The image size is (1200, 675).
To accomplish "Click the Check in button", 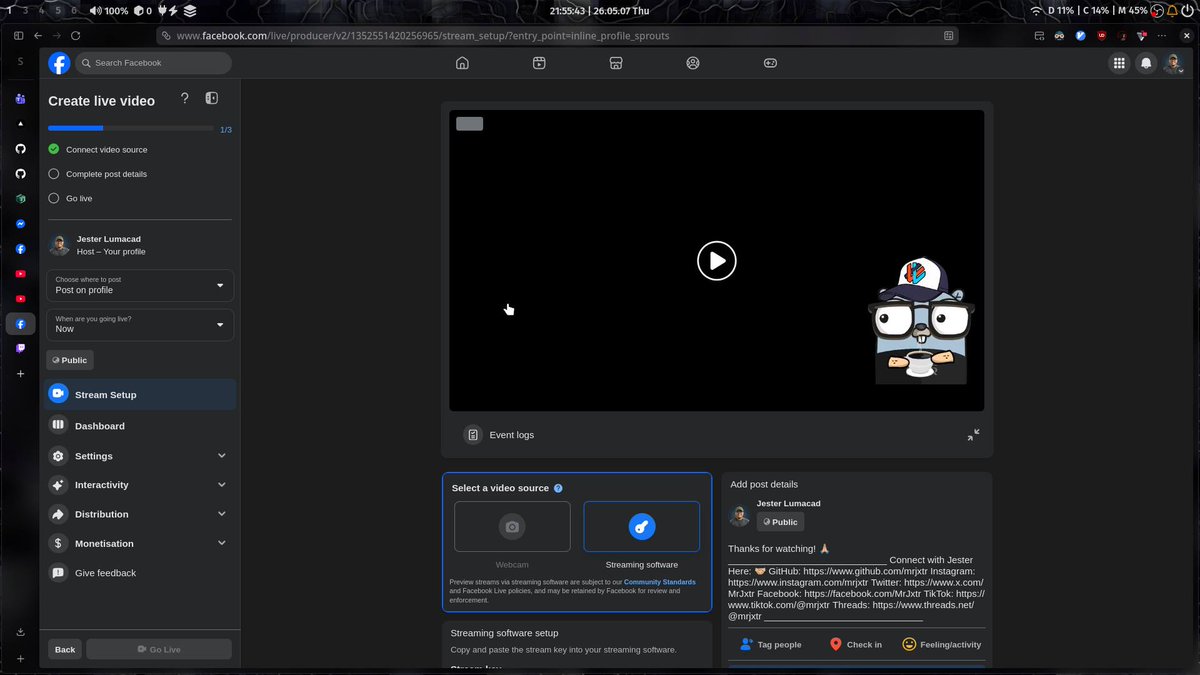I will [x=856, y=644].
